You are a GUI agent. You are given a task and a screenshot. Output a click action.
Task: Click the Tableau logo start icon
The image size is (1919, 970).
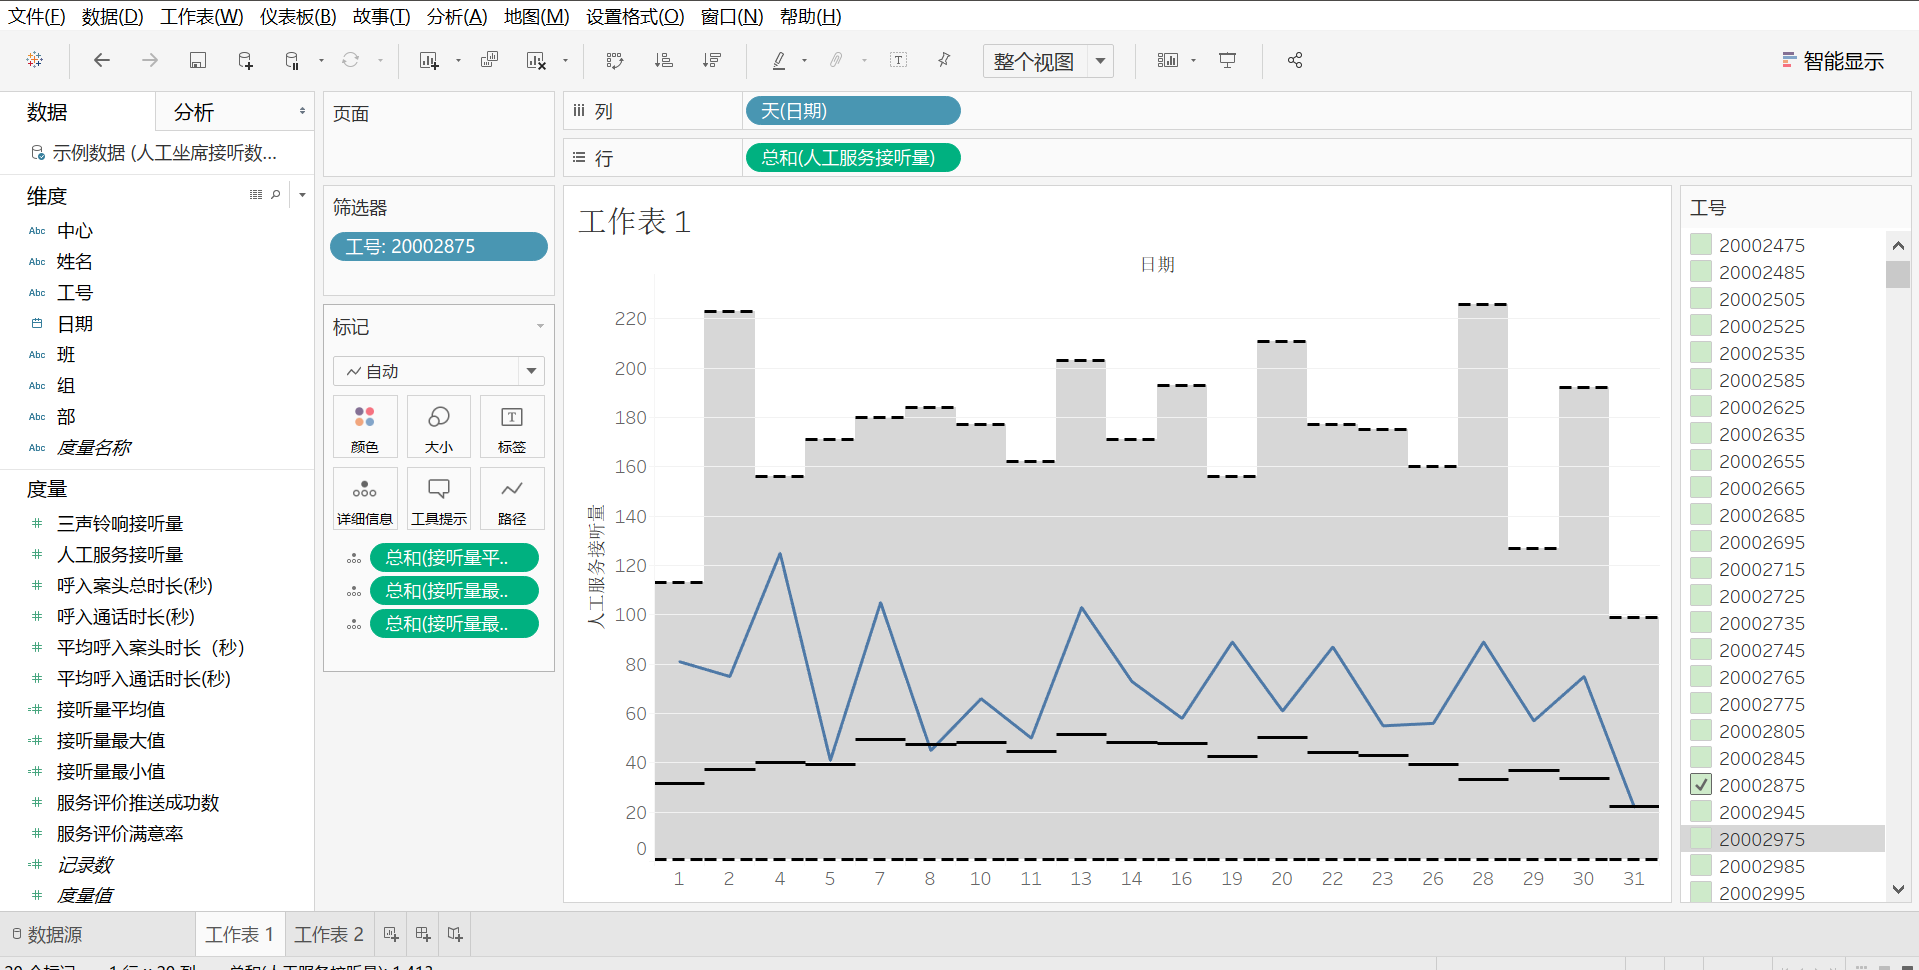tap(35, 60)
